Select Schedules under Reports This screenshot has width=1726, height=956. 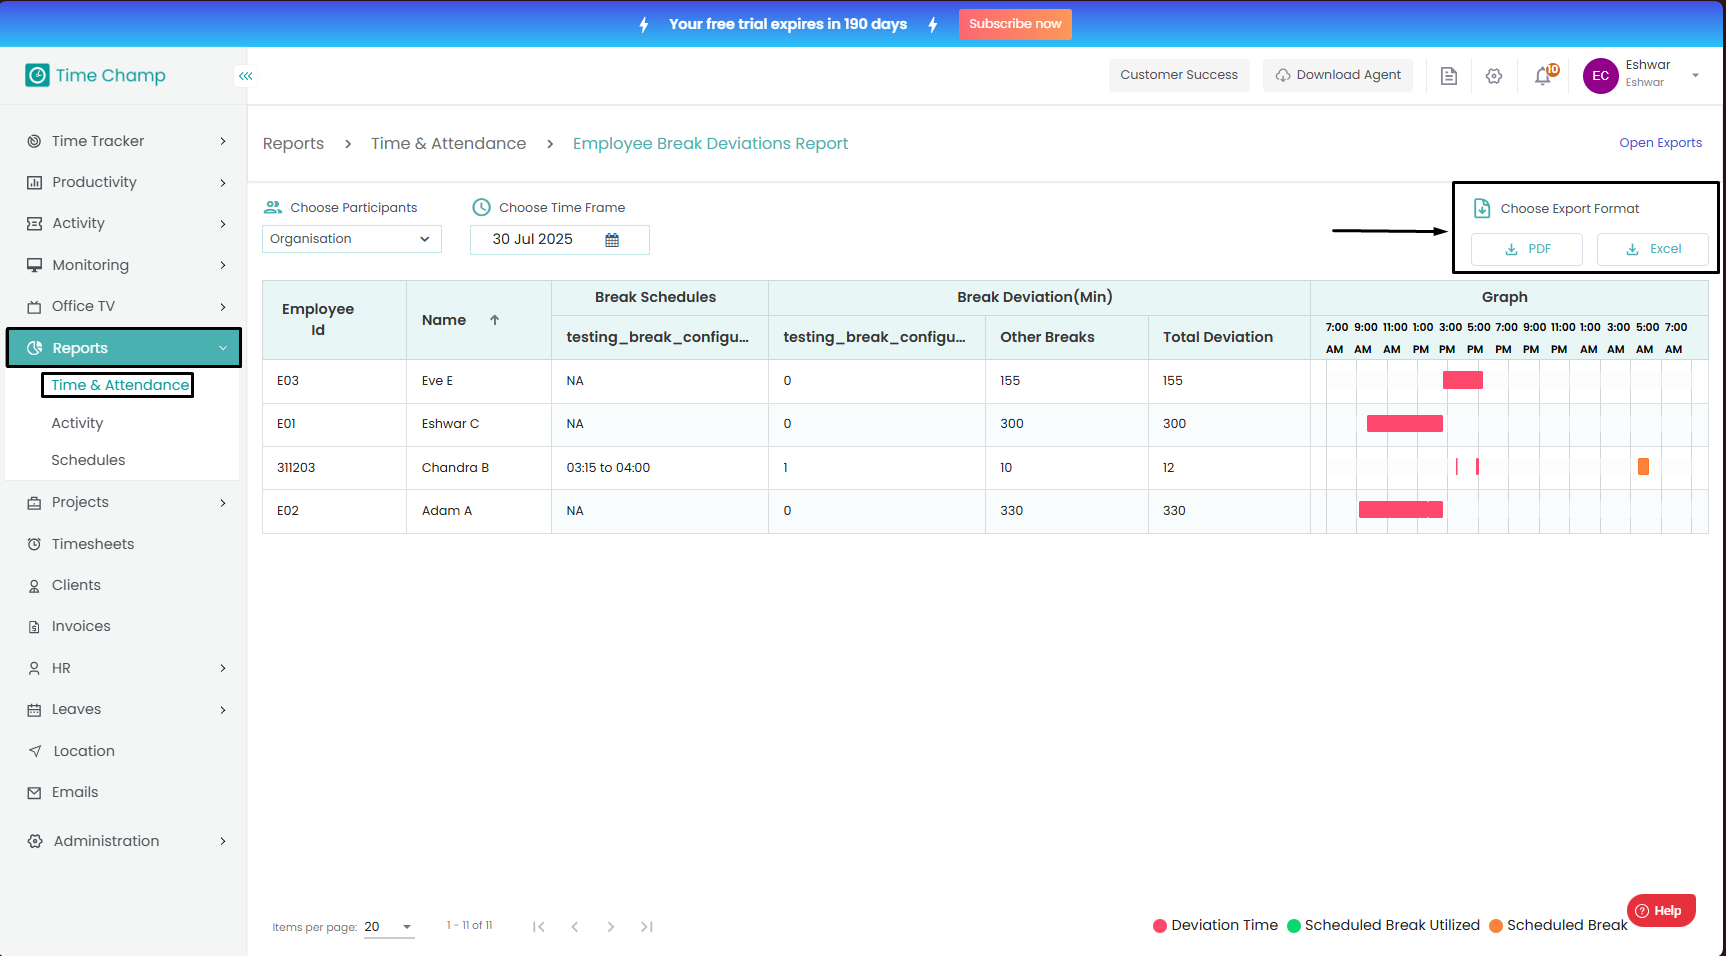point(88,460)
